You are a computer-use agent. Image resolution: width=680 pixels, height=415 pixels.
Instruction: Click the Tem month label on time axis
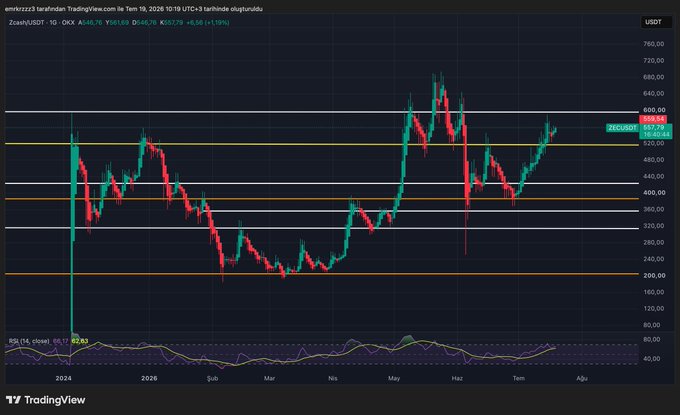pyautogui.click(x=519, y=378)
